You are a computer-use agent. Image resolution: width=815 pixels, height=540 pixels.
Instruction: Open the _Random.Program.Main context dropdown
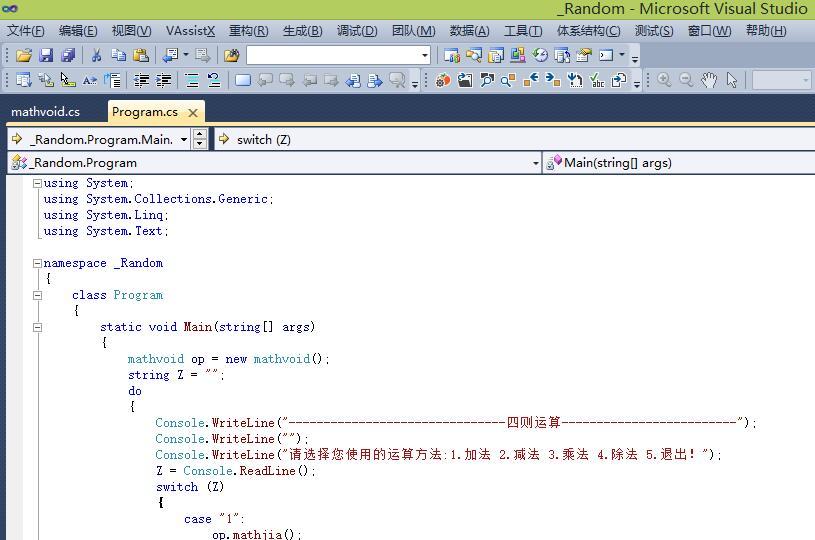tap(184, 140)
